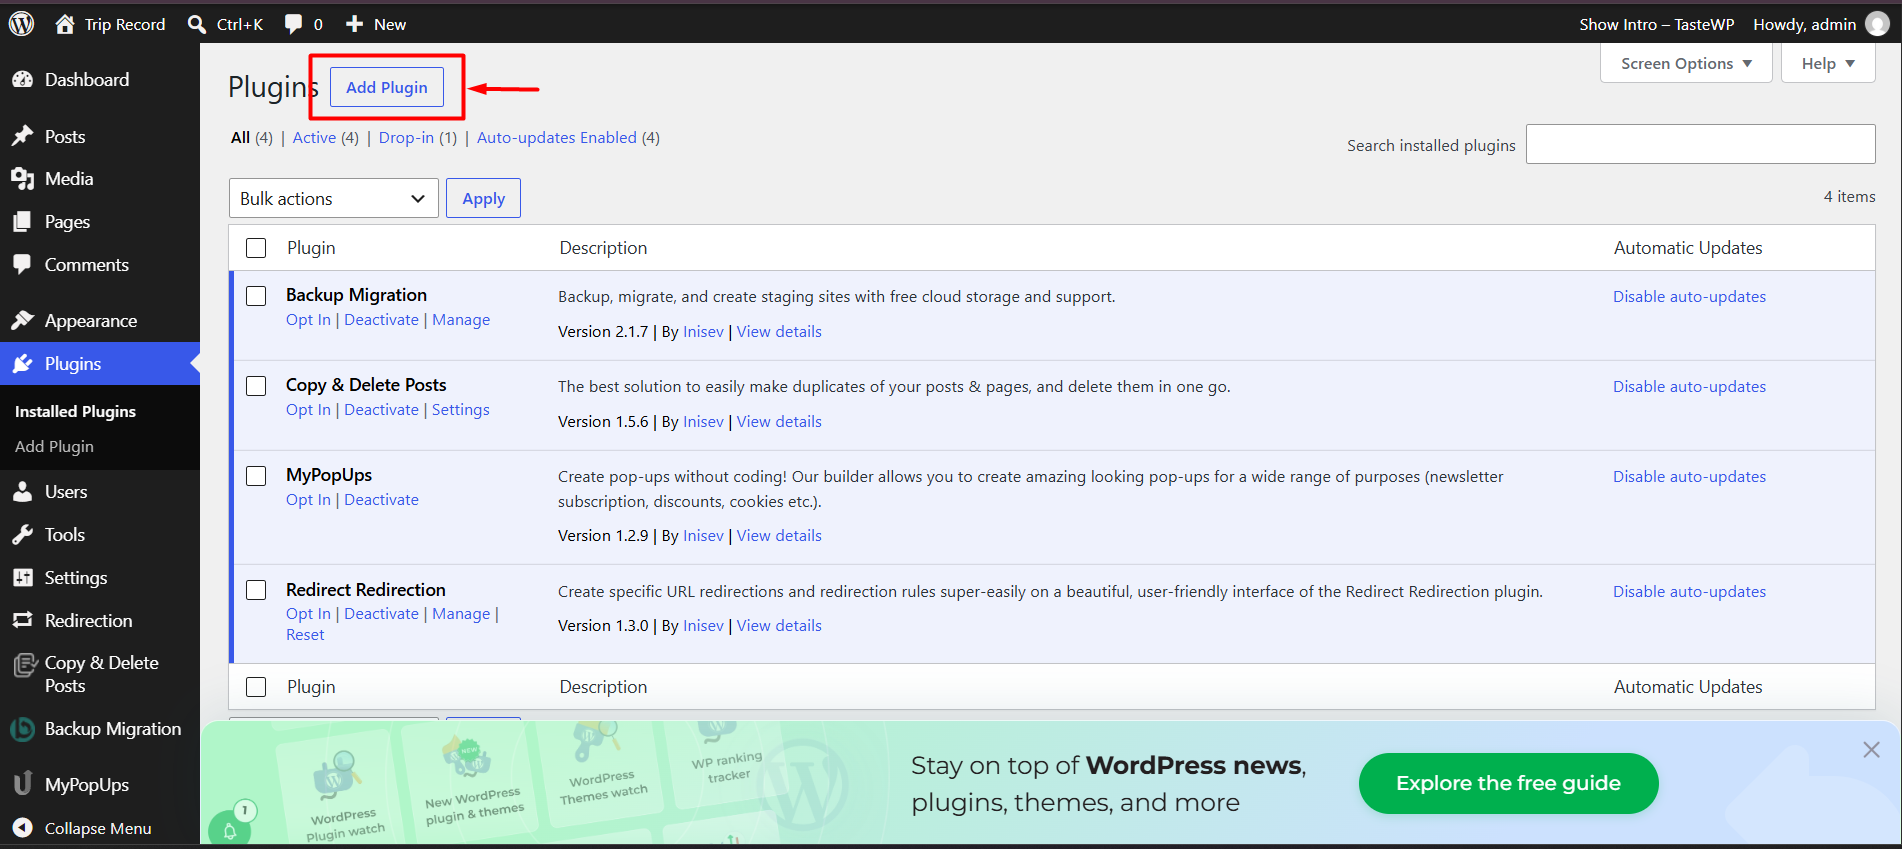Click the admin avatar icon
The width and height of the screenshot is (1902, 849).
tap(1877, 24)
